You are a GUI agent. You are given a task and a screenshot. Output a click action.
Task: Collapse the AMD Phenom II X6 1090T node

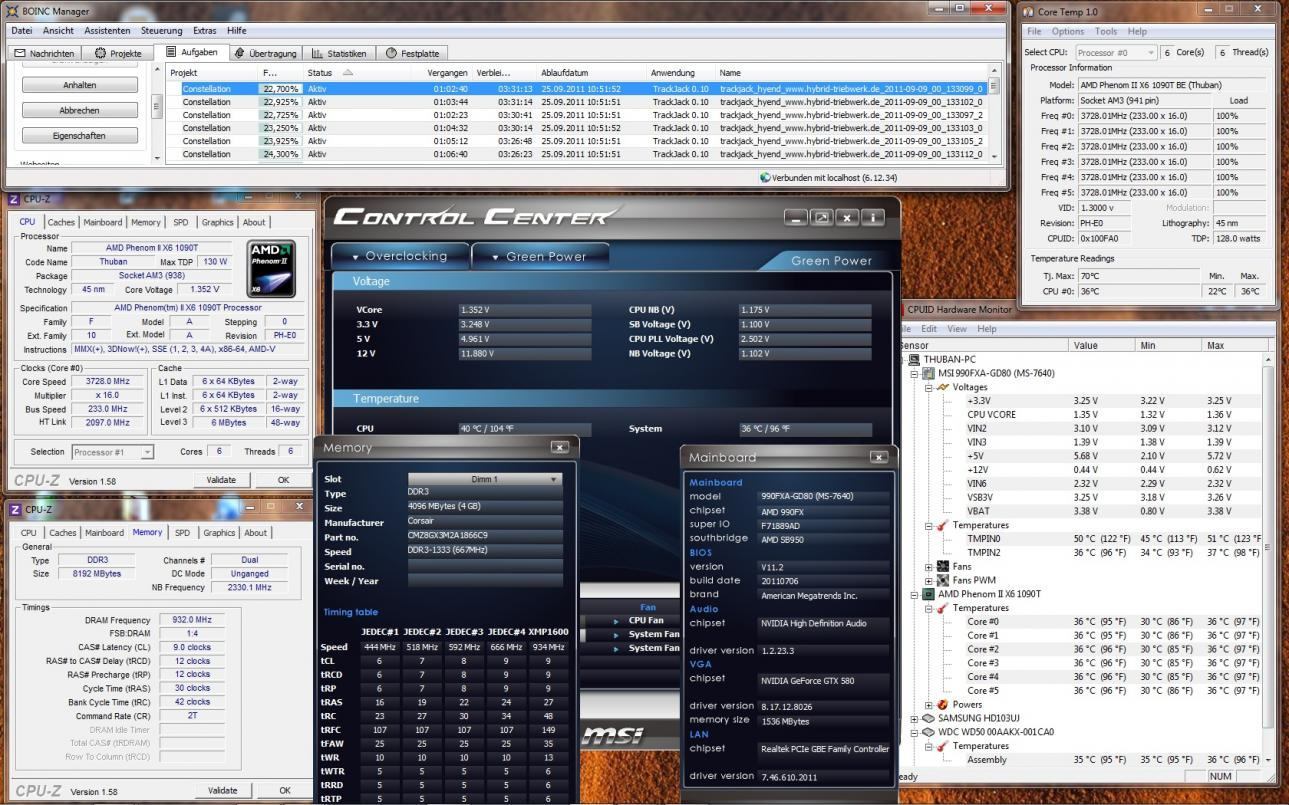click(914, 594)
